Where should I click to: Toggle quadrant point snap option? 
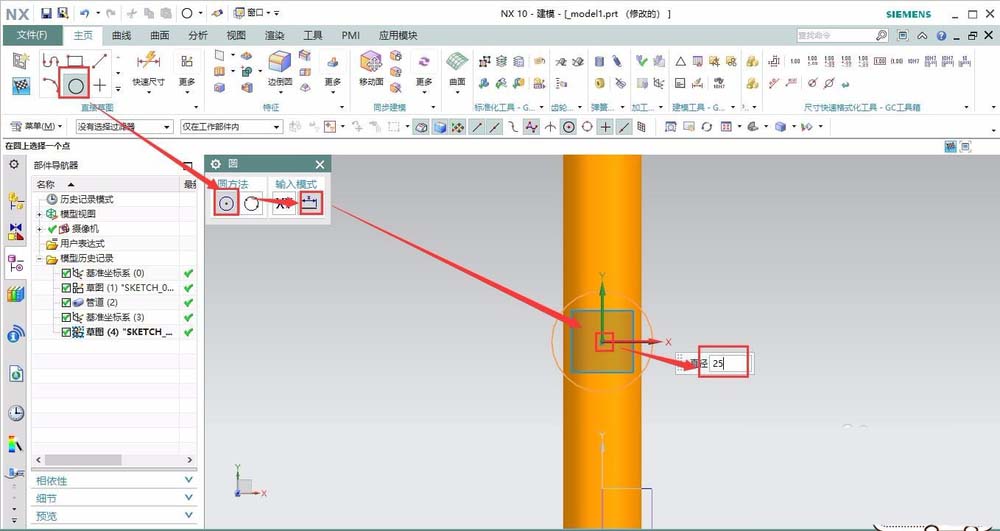point(587,127)
